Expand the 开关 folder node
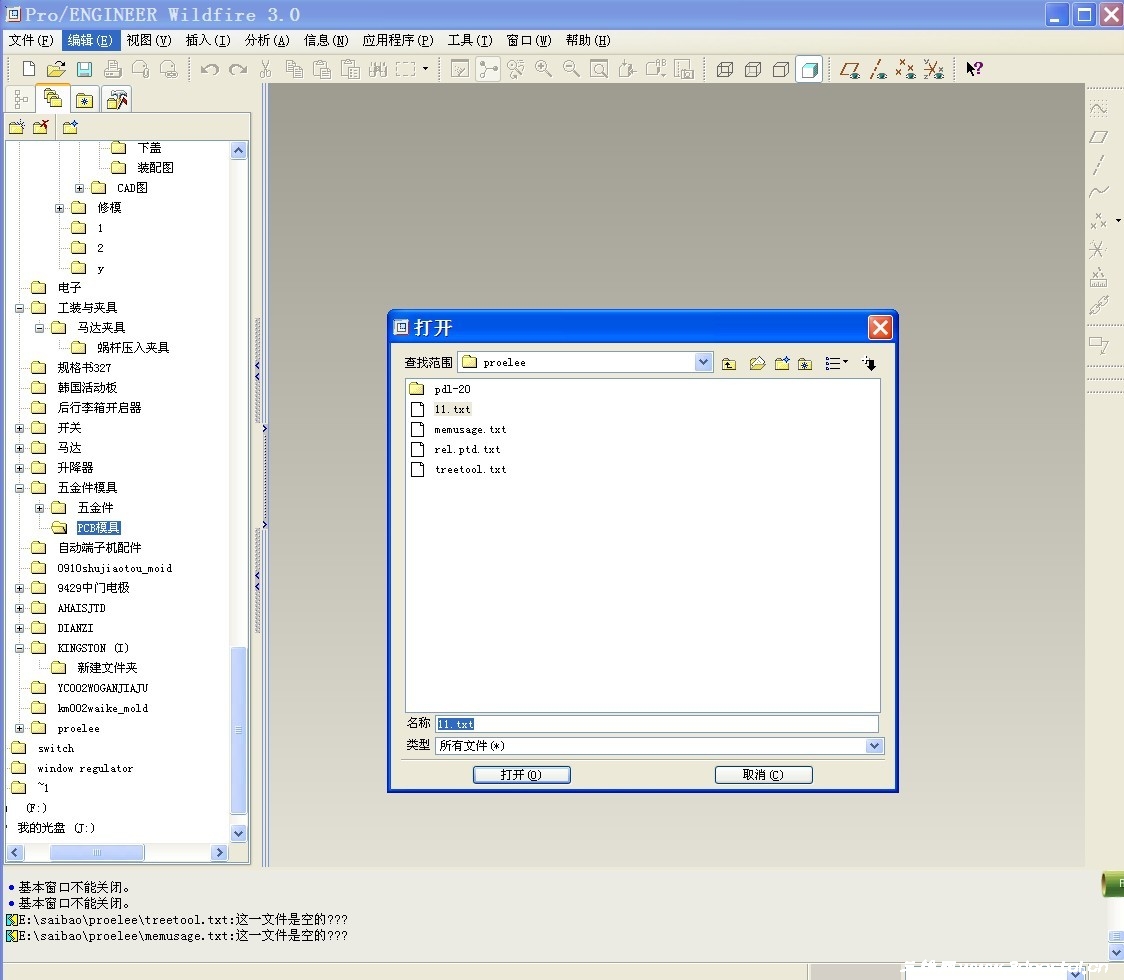Image resolution: width=1124 pixels, height=980 pixels. pyautogui.click(x=19, y=428)
